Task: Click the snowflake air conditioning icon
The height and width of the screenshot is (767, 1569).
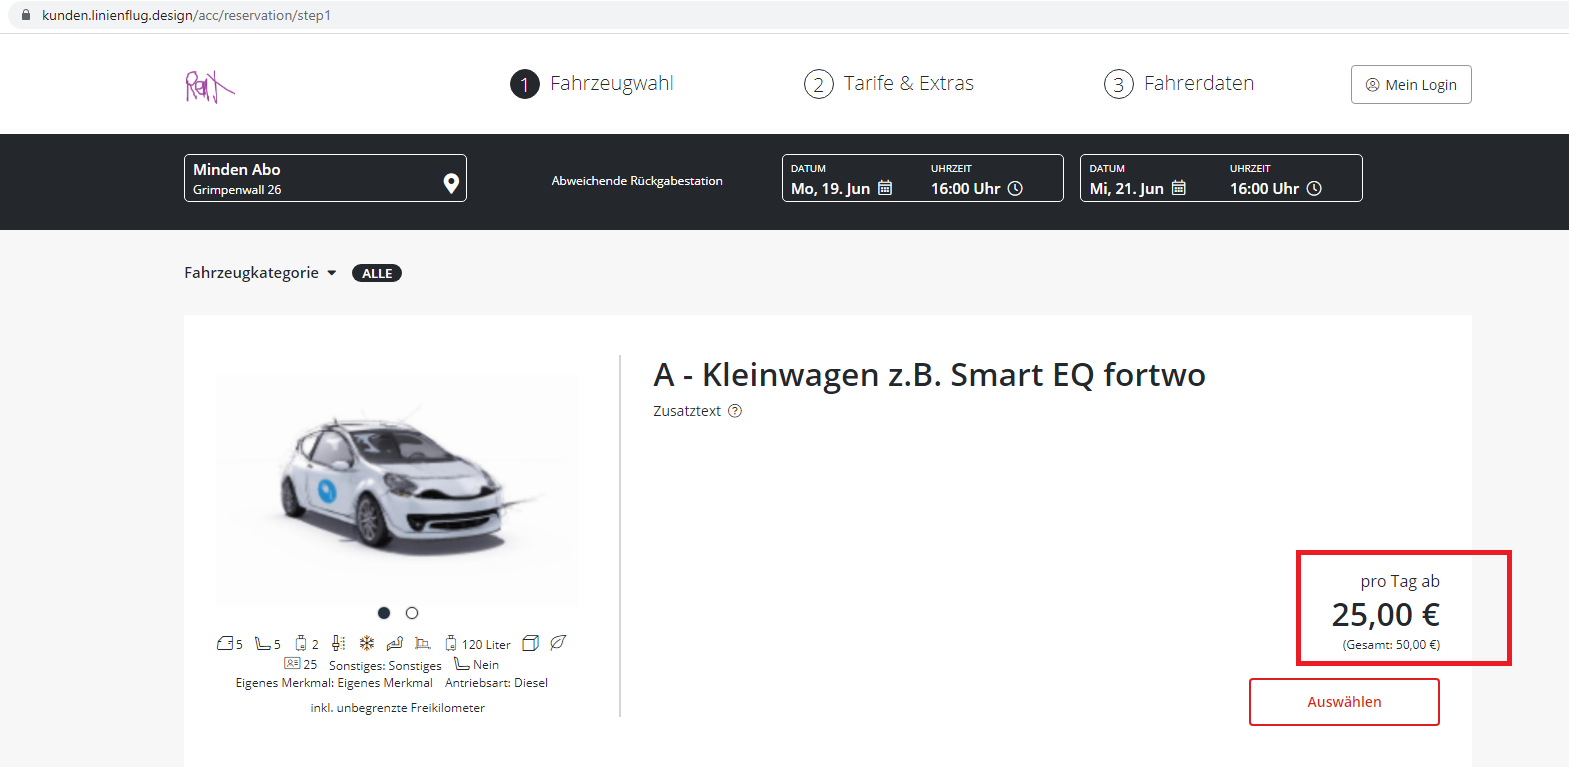Action: click(367, 643)
